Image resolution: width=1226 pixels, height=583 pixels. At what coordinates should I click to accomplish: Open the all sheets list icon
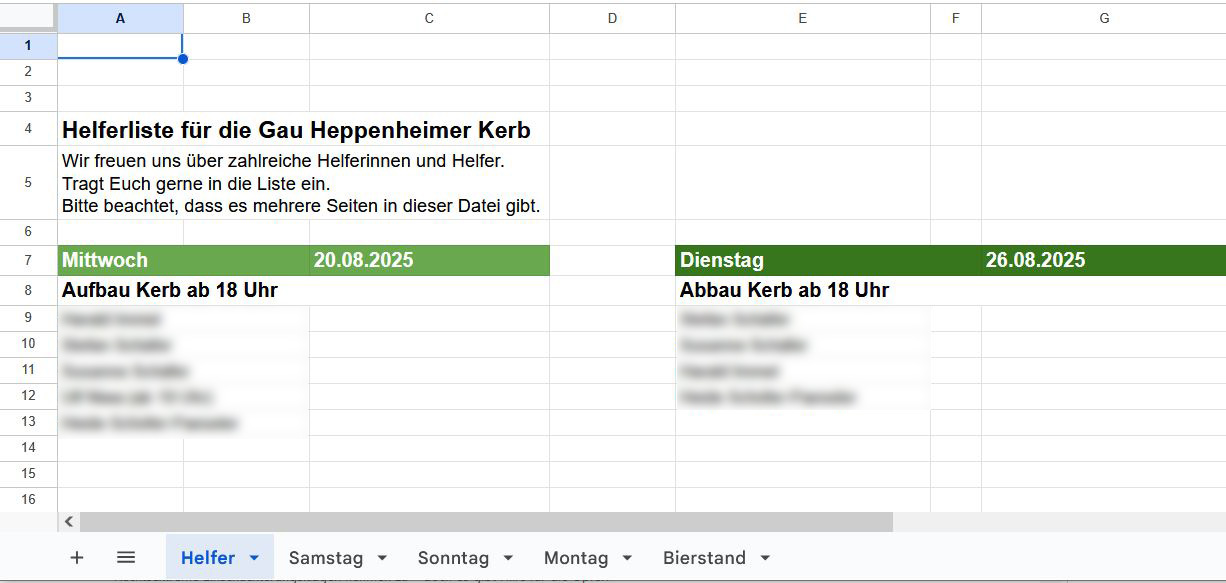tap(126, 558)
